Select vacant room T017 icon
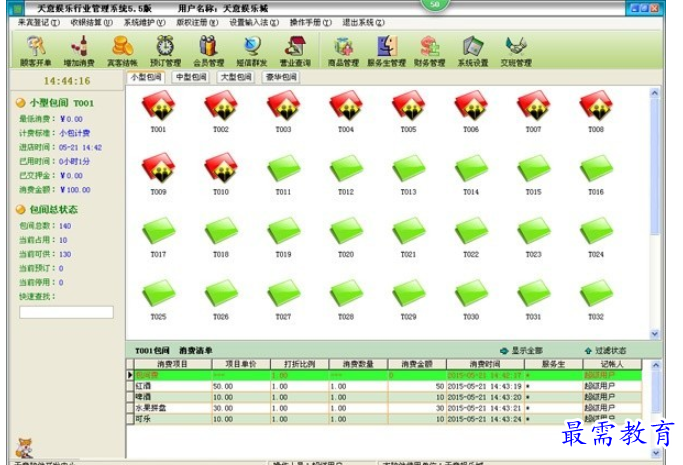Viewport: 683px width, 465px height. 159,231
